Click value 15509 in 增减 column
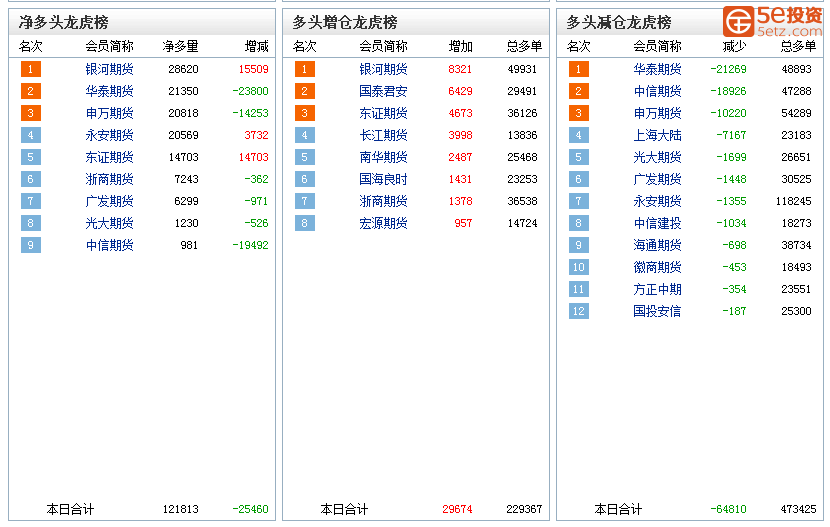Image resolution: width=830 pixels, height=527 pixels. coord(254,69)
